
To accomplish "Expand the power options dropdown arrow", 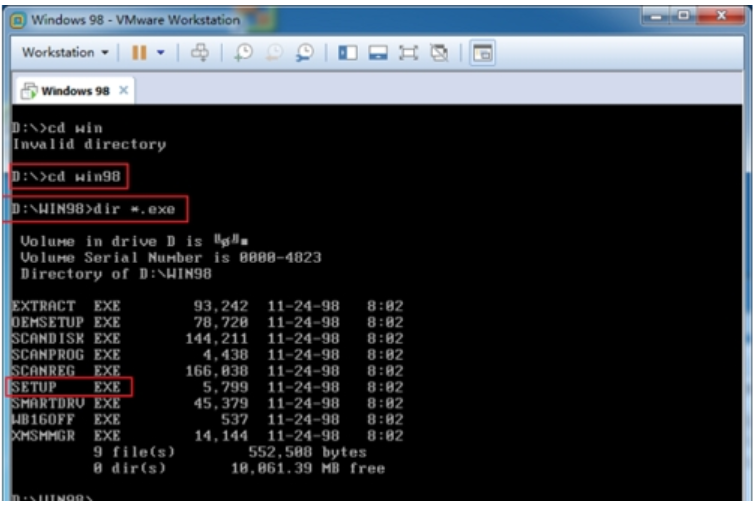I will pyautogui.click(x=159, y=52).
